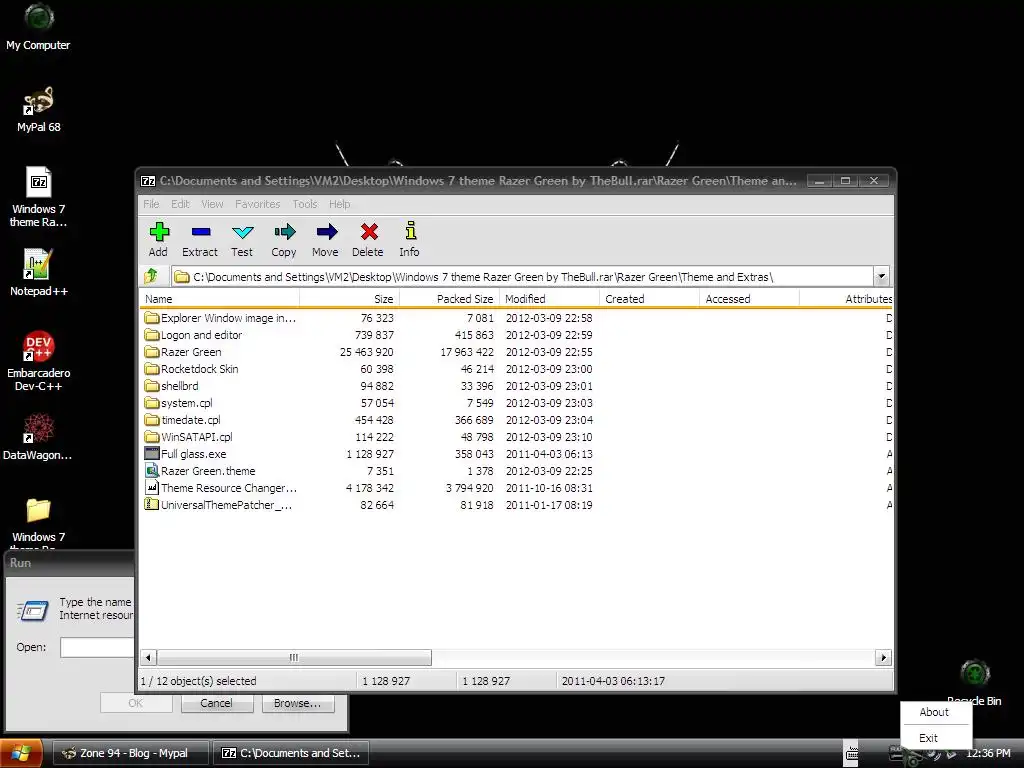Click the horizontal scrollbar thumb

[x=294, y=658]
